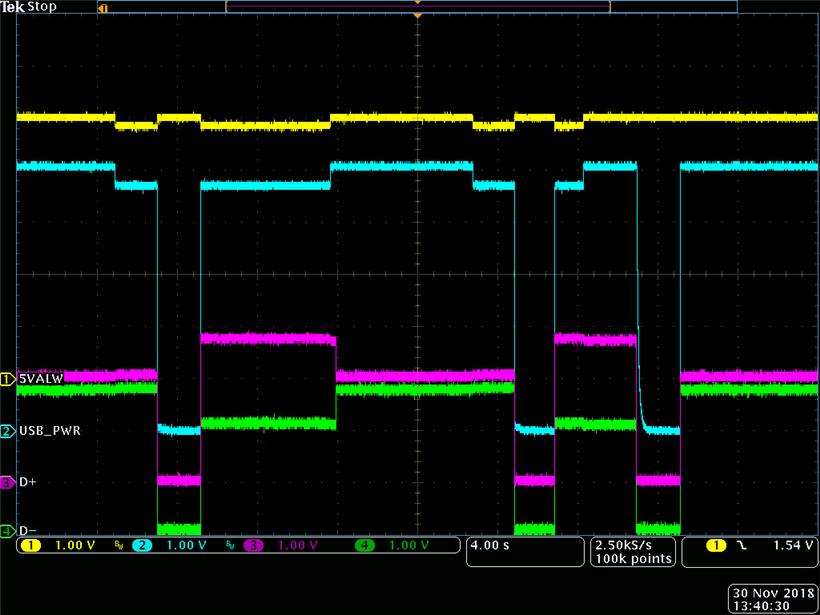
Task: Click channel 2 scale 1.00 V readout
Action: click(x=186, y=546)
